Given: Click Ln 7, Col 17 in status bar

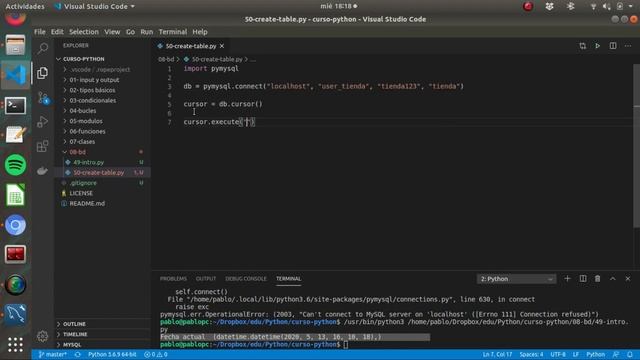Looking at the screenshot, I should [x=497, y=354].
